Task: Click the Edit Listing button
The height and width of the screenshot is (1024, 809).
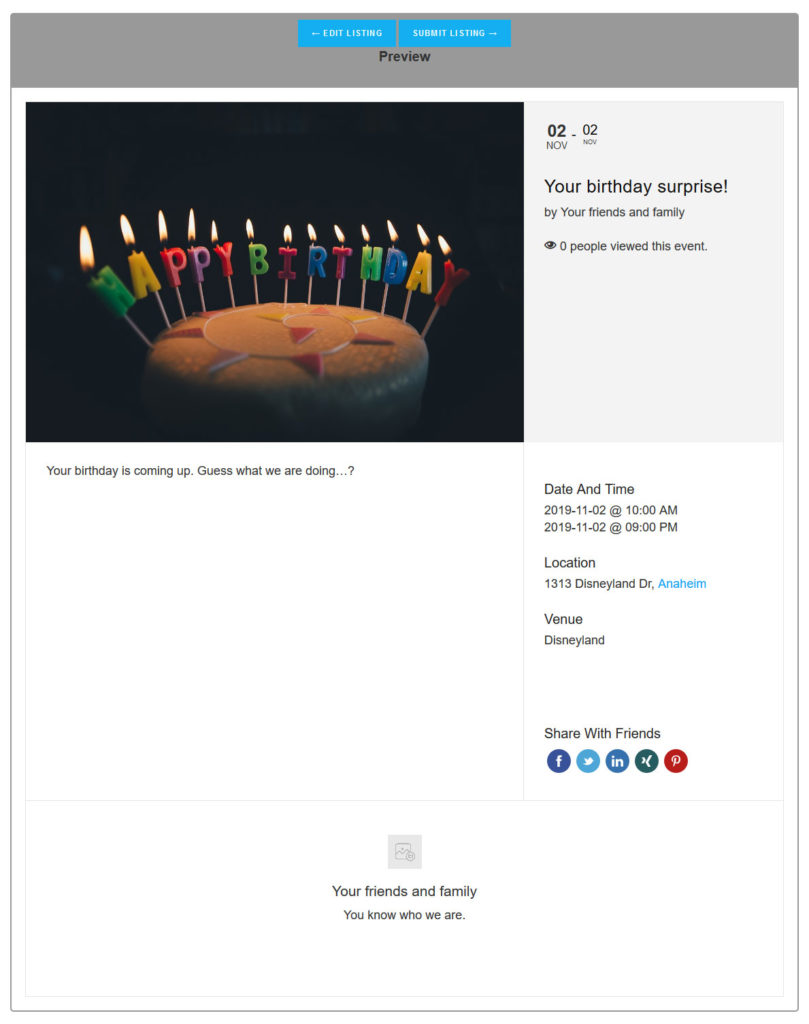Action: click(346, 33)
